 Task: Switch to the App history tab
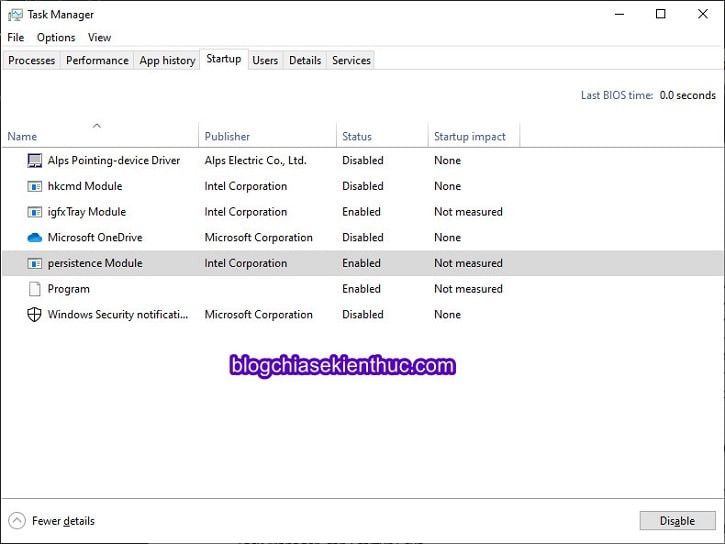coord(167,61)
